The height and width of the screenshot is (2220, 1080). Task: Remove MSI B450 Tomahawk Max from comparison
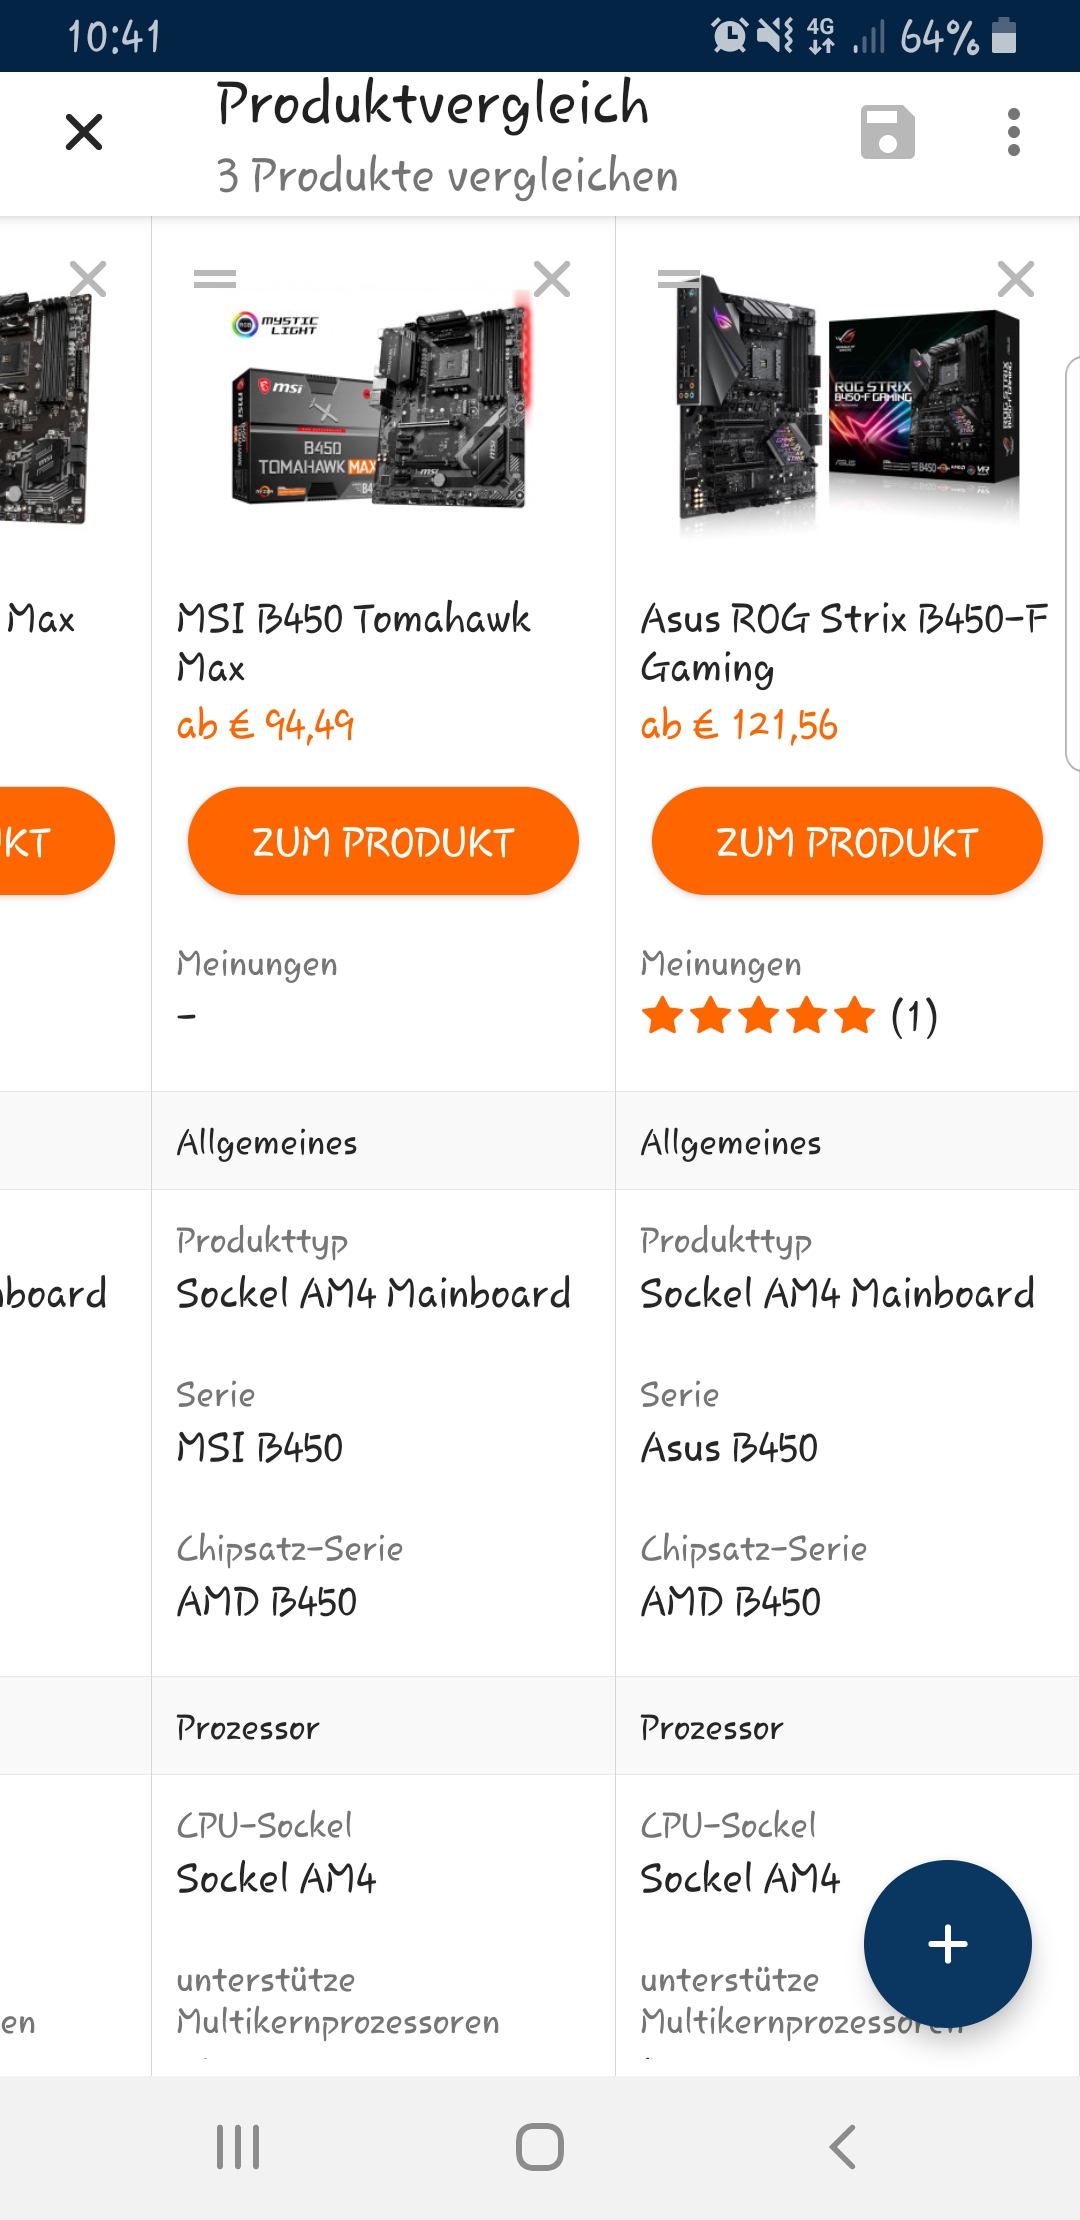(552, 279)
